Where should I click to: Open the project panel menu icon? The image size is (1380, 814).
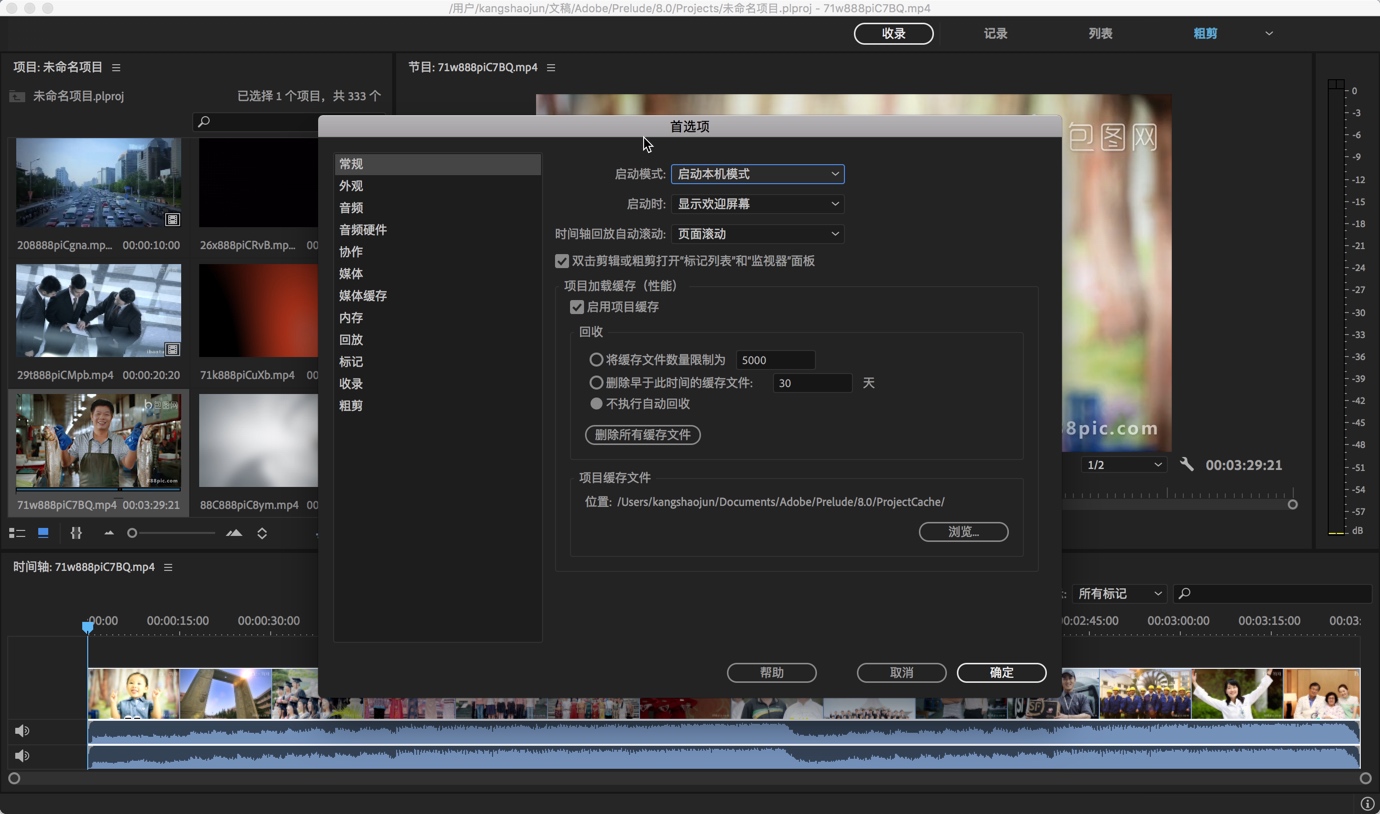116,67
